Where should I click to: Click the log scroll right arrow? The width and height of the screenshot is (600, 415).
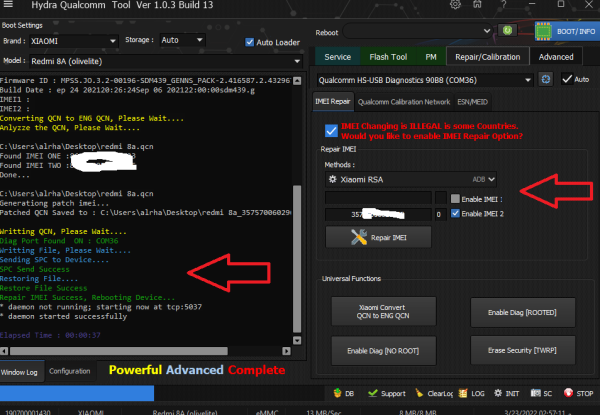point(286,351)
